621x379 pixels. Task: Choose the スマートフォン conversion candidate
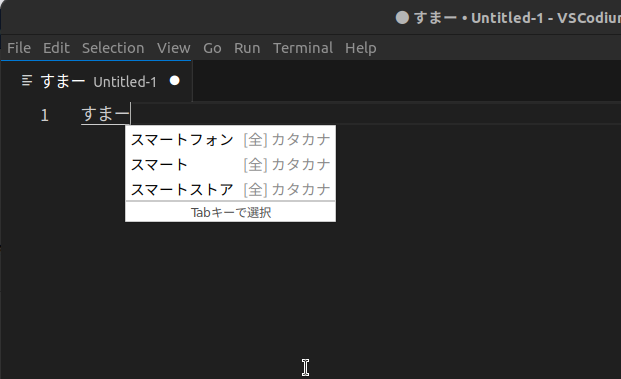click(x=230, y=140)
